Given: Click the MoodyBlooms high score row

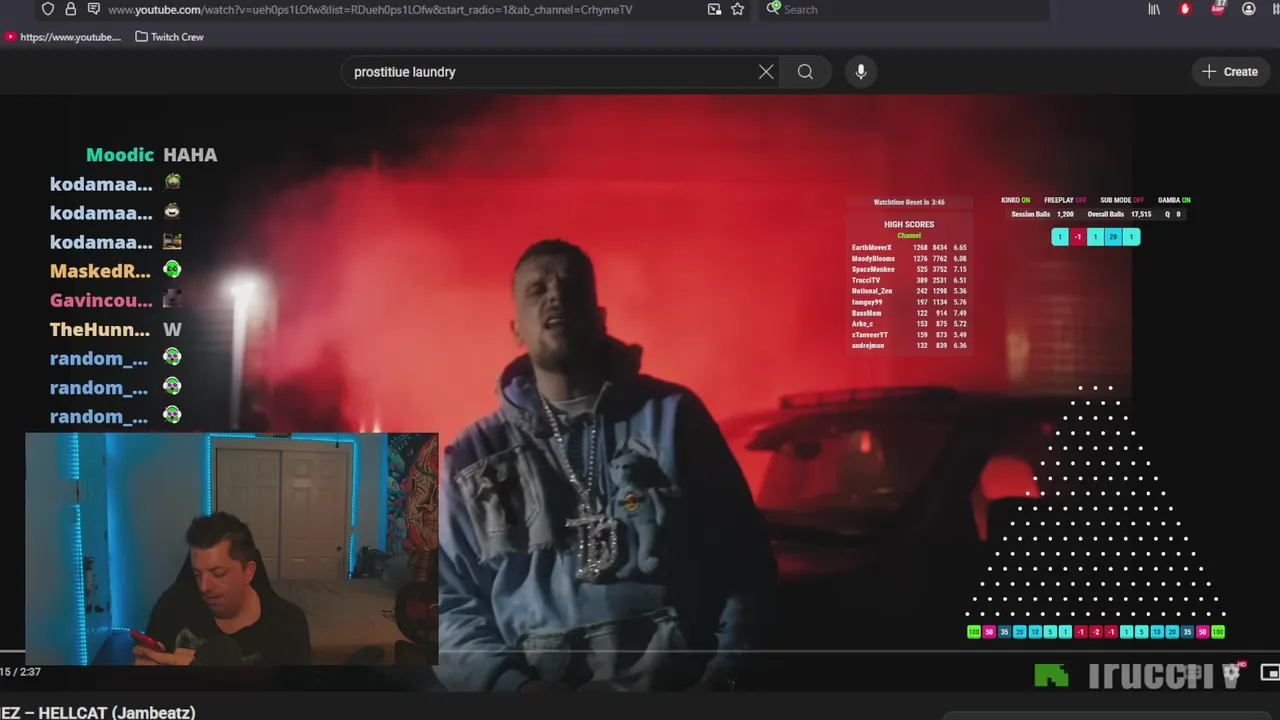Looking at the screenshot, I should point(909,258).
